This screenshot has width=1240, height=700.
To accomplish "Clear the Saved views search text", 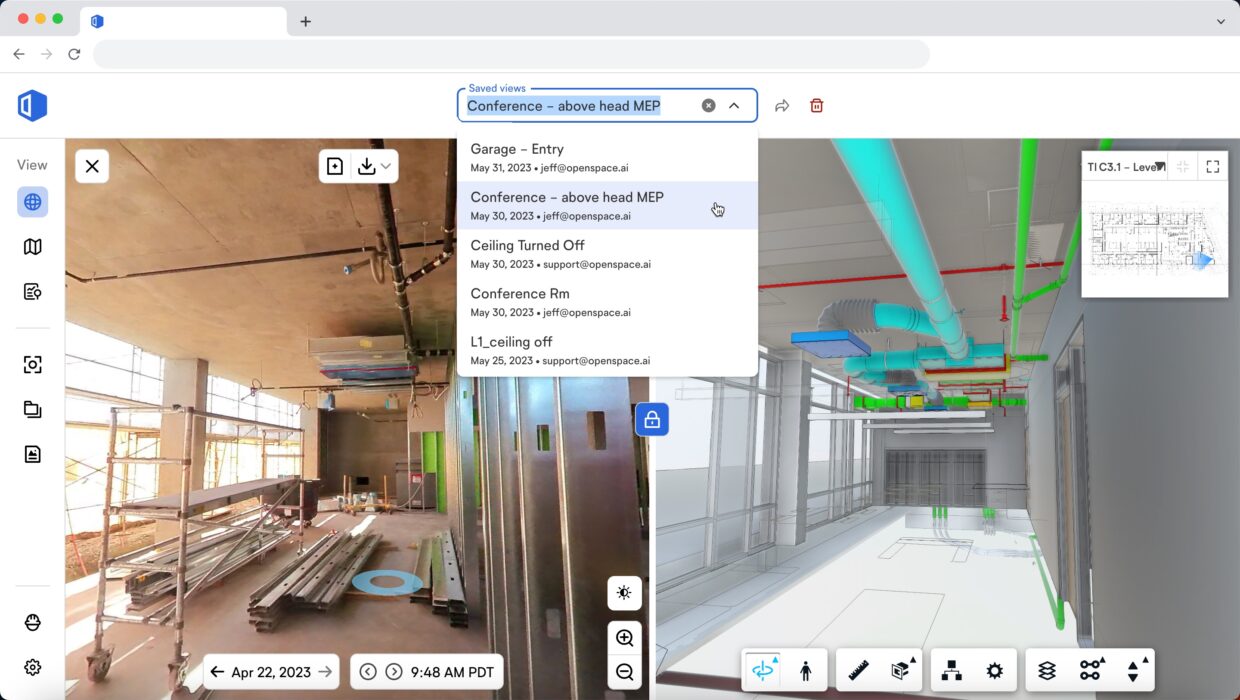I will [708, 105].
